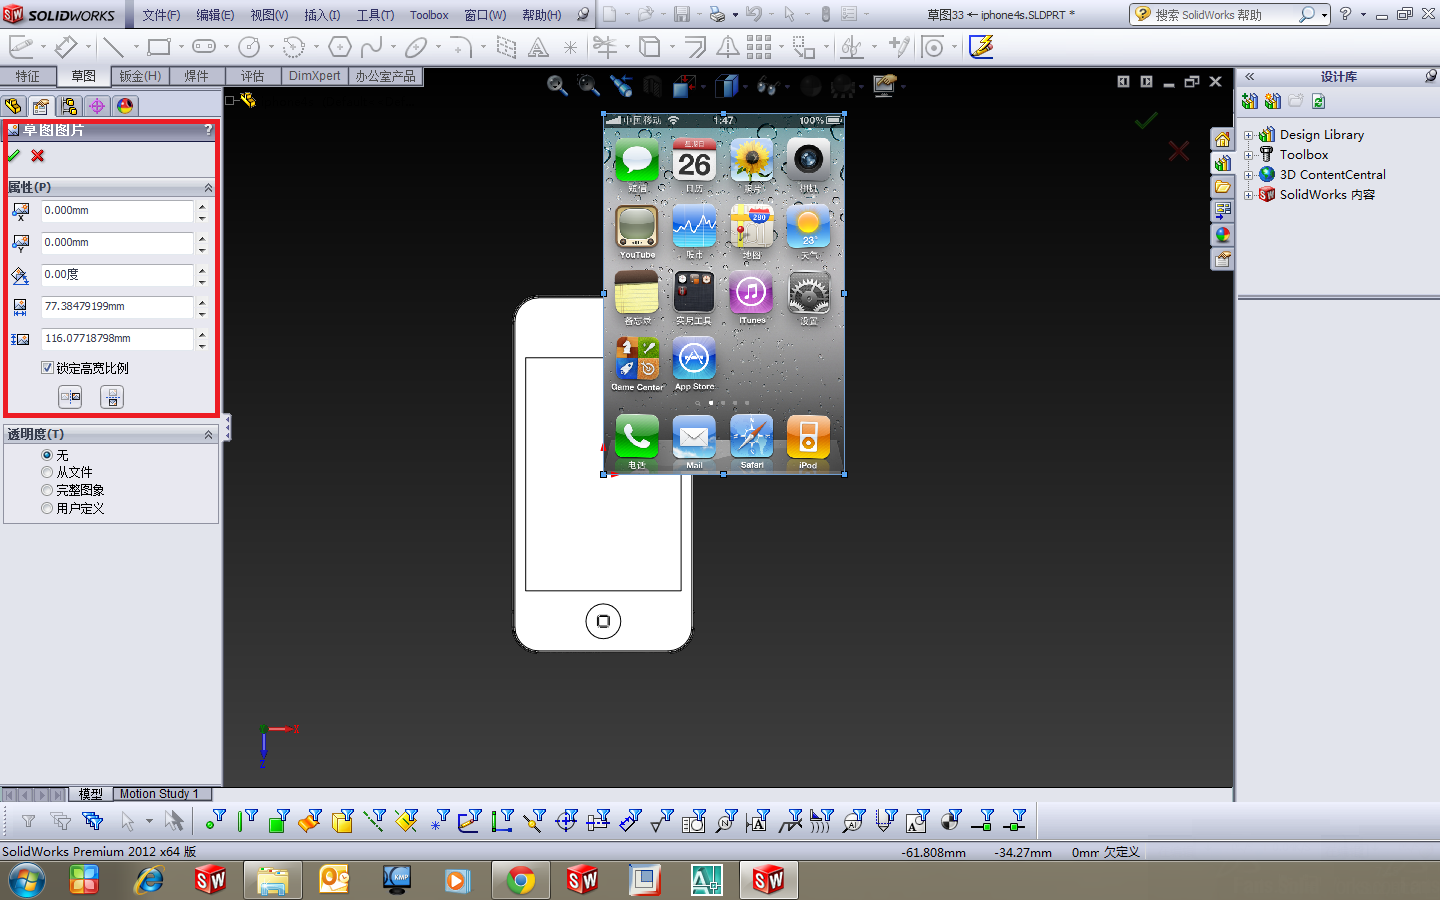Open the 文件(F) menu
Viewport: 1440px width, 900px height.
click(161, 15)
